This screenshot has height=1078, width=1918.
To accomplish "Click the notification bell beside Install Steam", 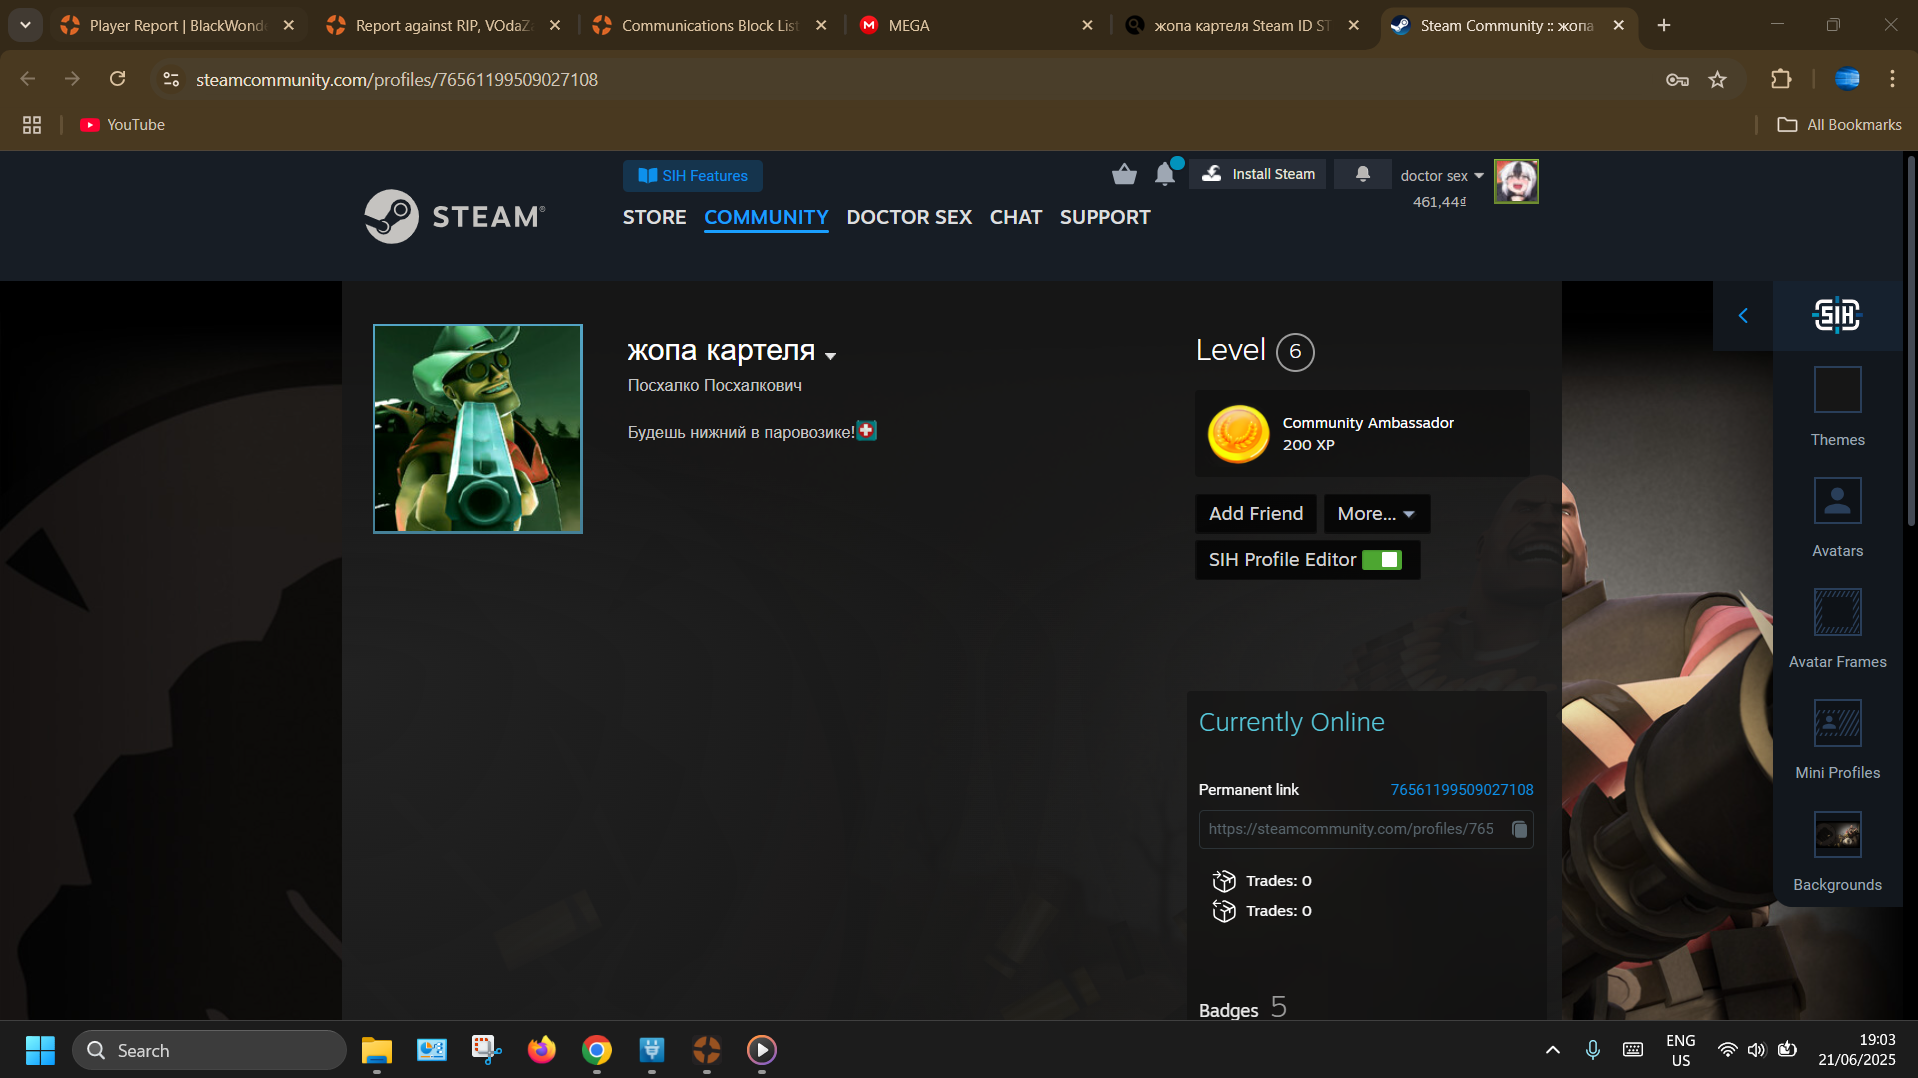I will tap(1362, 174).
